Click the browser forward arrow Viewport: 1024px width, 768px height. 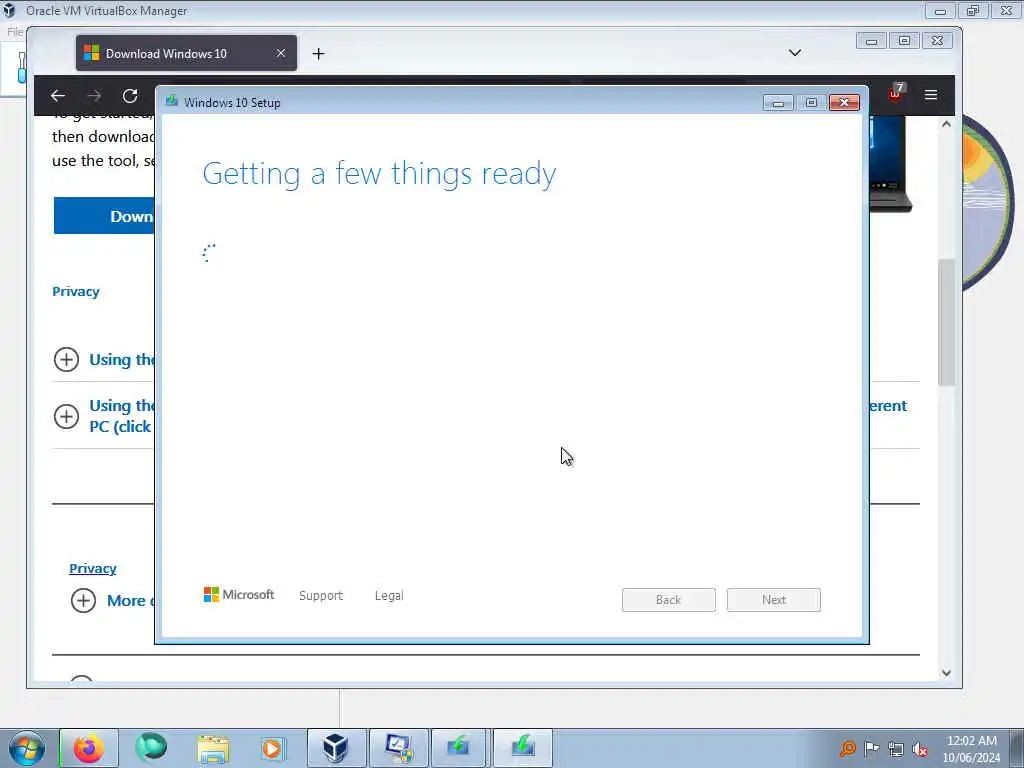[94, 96]
